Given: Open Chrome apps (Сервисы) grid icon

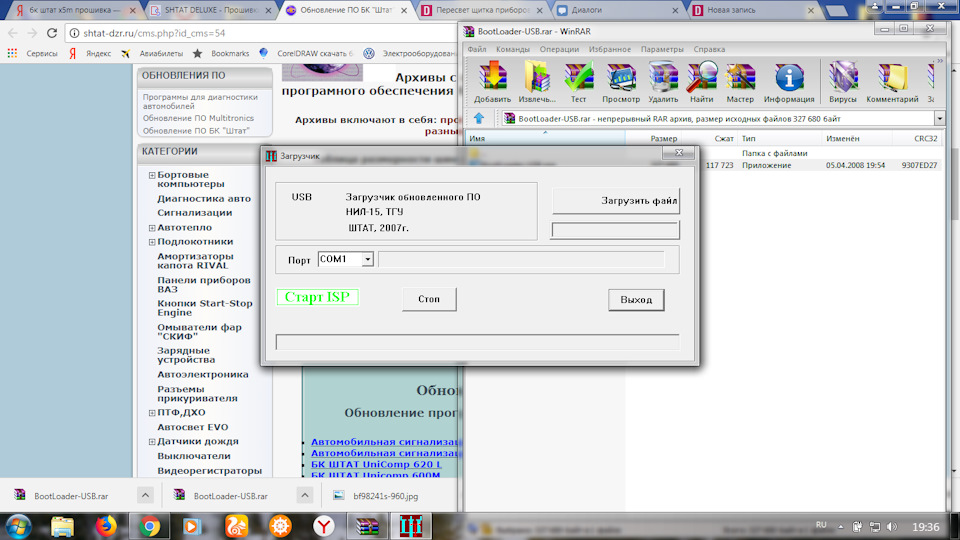Looking at the screenshot, I should coord(12,53).
